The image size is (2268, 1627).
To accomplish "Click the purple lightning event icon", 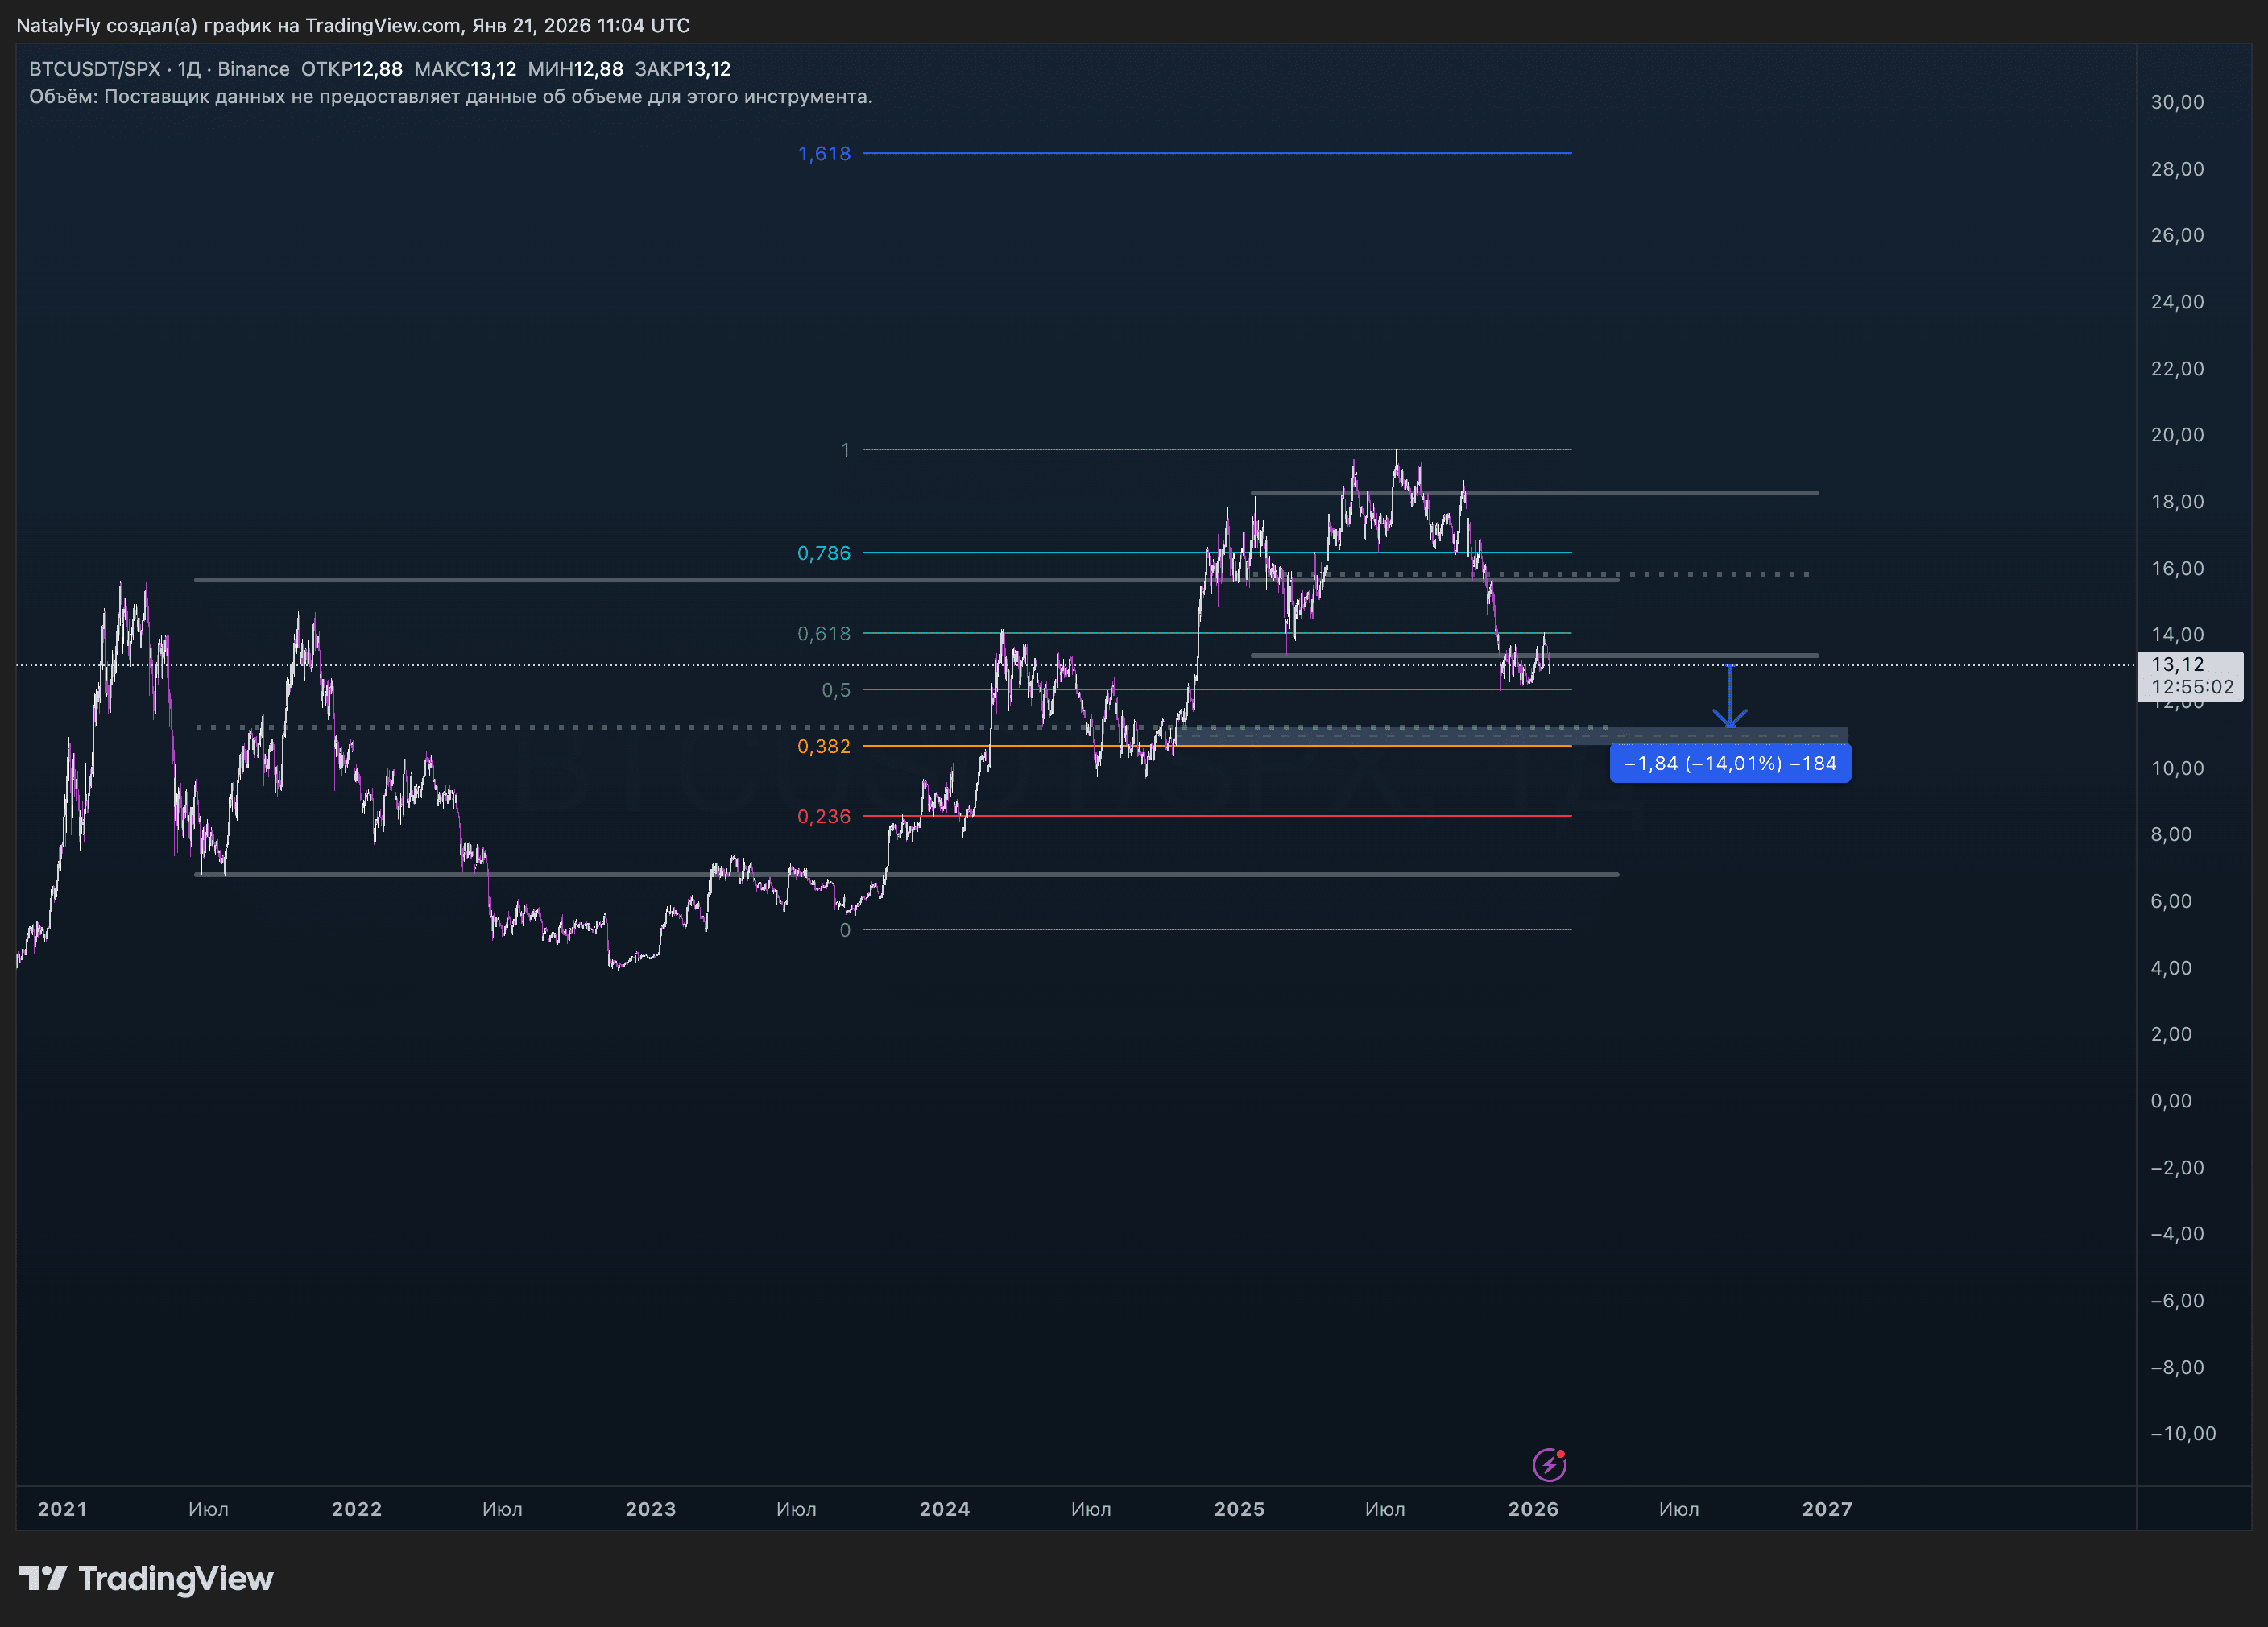I will tap(1549, 1465).
